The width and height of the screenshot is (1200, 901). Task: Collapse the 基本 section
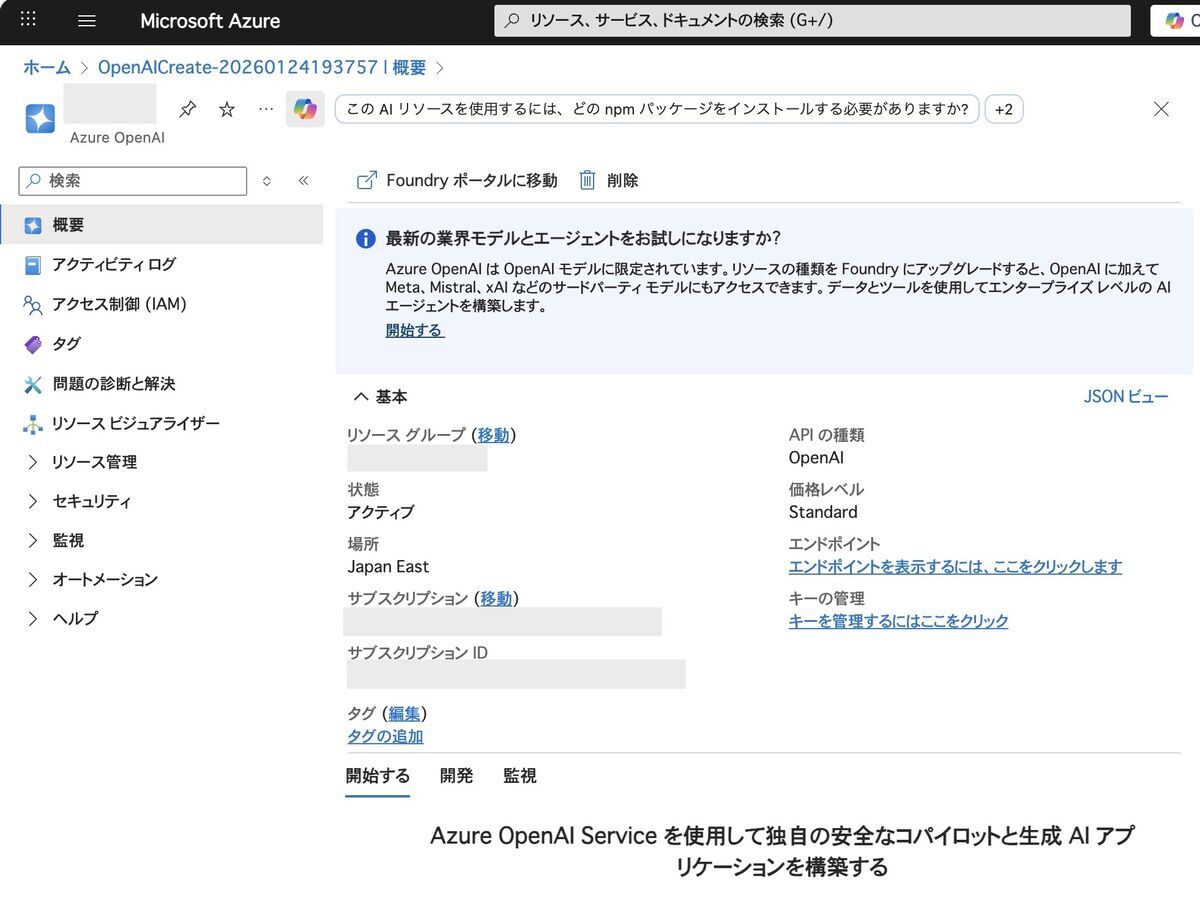pos(381,397)
